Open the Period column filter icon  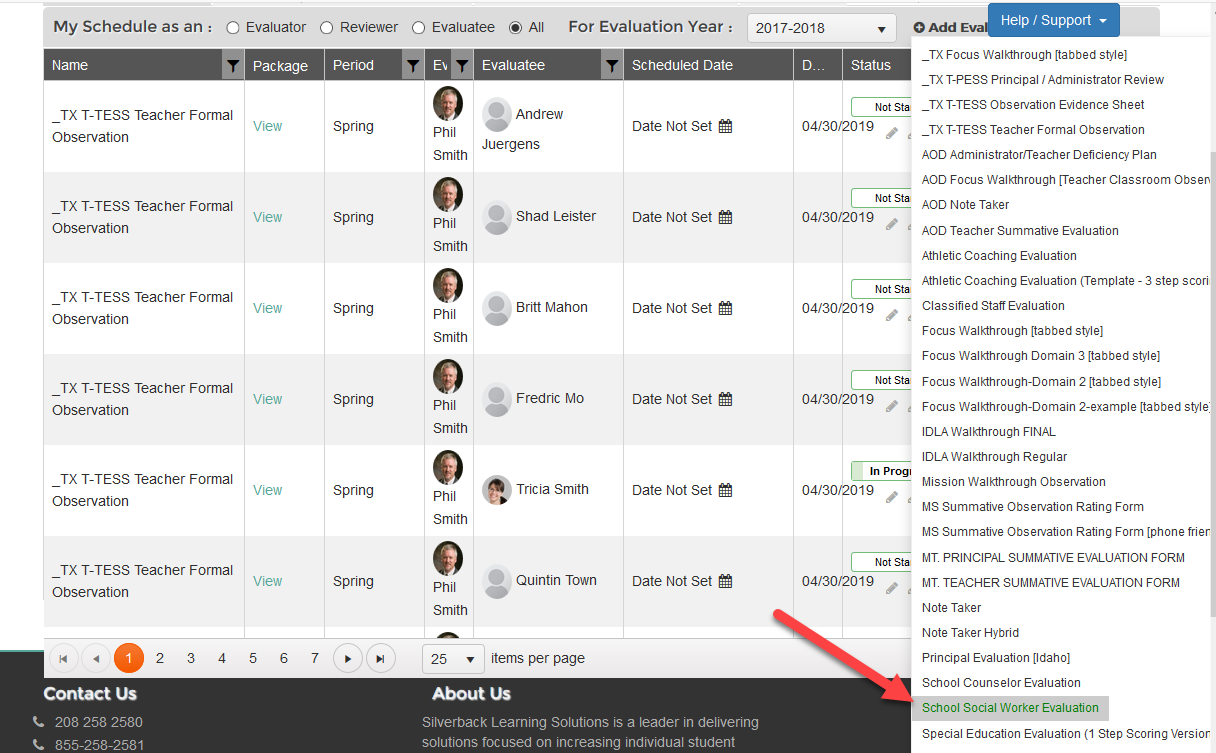pyautogui.click(x=412, y=66)
